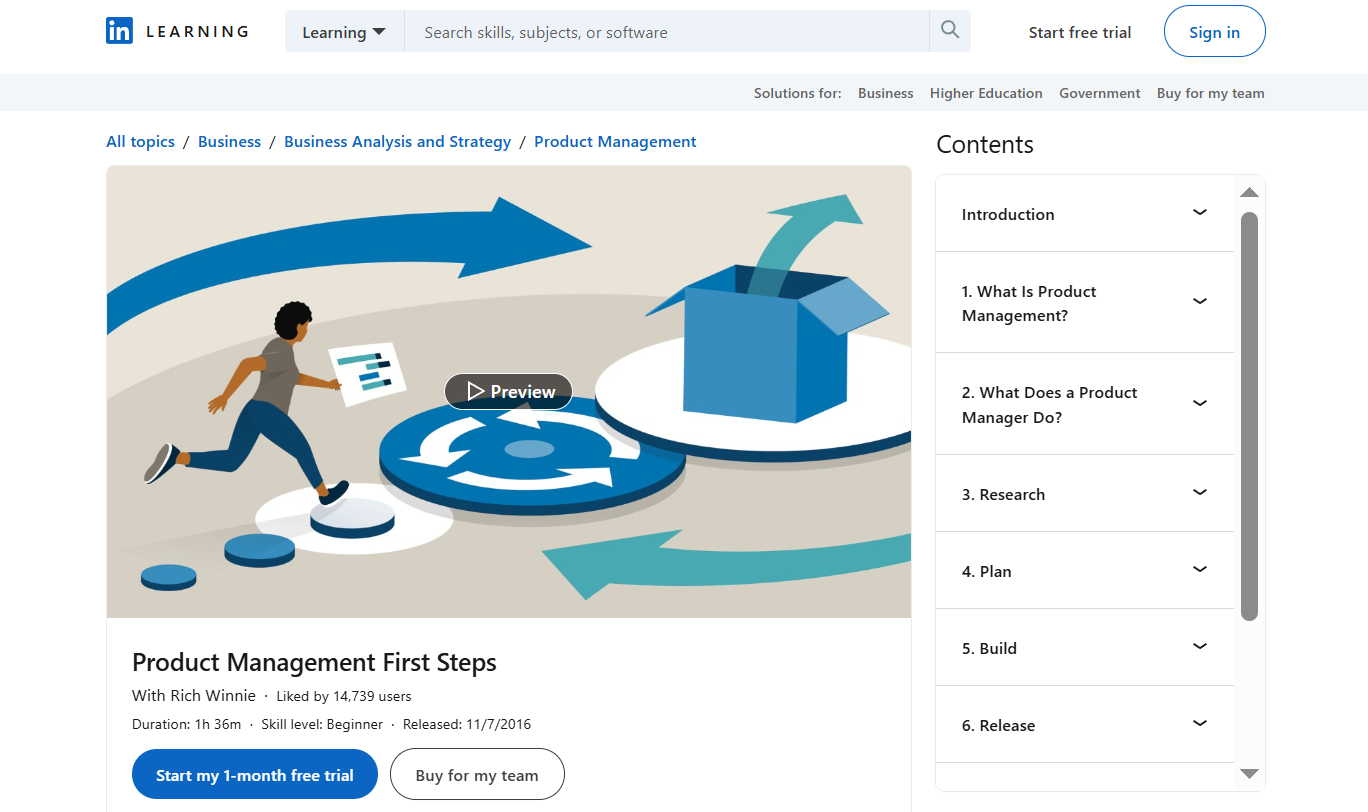Click "Start my 1-month free trial"
This screenshot has width=1368, height=812.
(x=254, y=774)
